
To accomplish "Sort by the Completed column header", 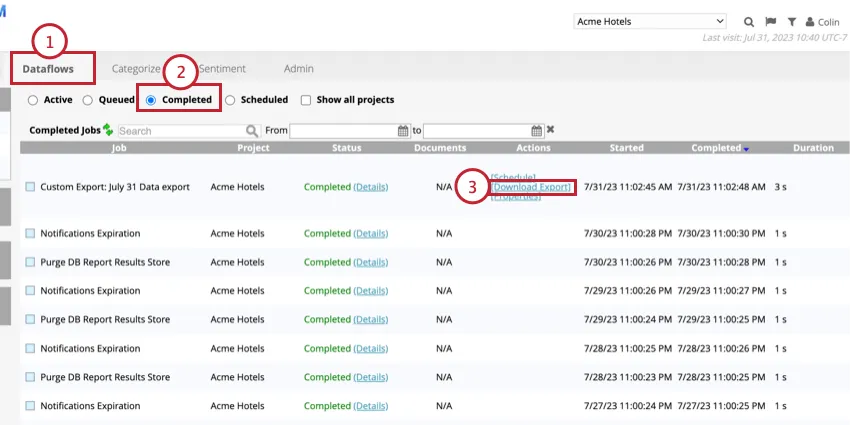I will pyautogui.click(x=715, y=148).
